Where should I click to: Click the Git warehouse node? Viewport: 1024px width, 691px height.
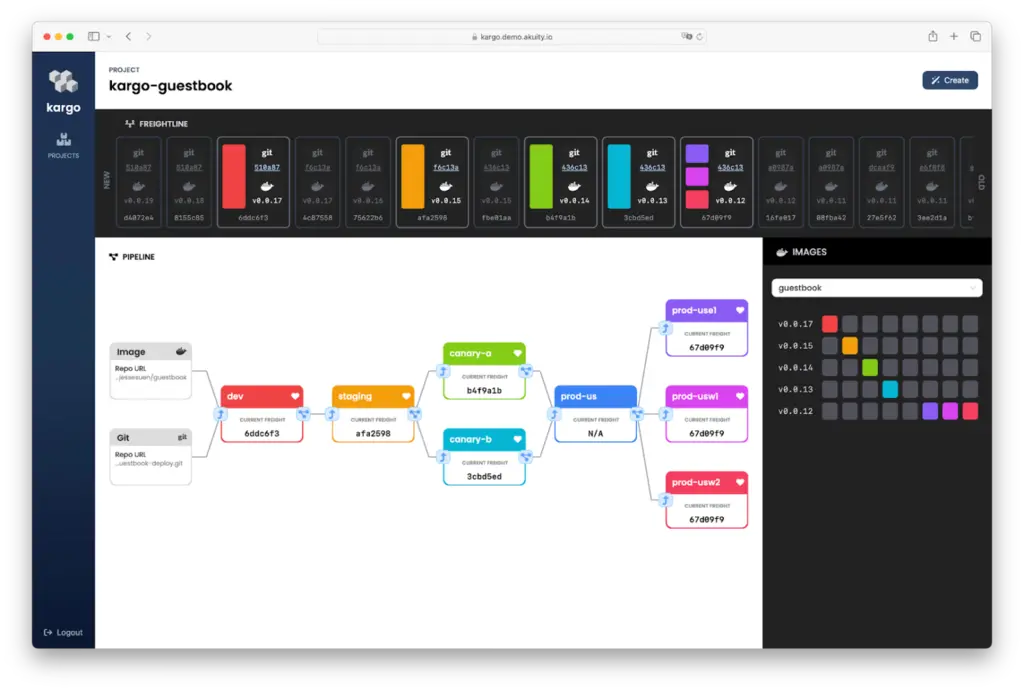(x=151, y=457)
